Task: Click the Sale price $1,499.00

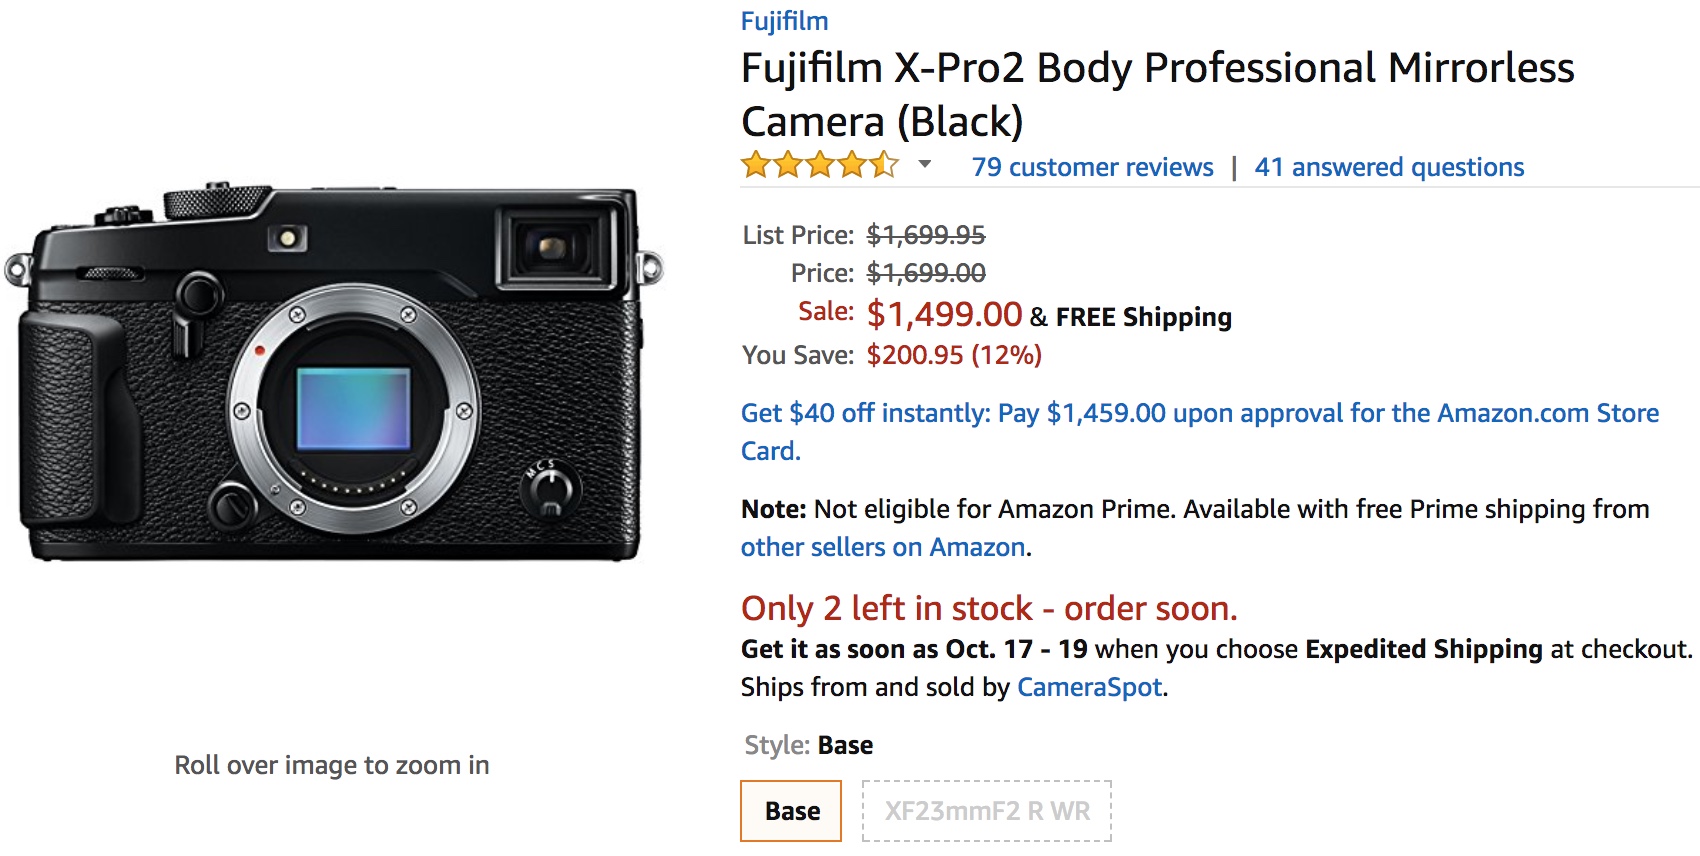Action: tap(944, 314)
